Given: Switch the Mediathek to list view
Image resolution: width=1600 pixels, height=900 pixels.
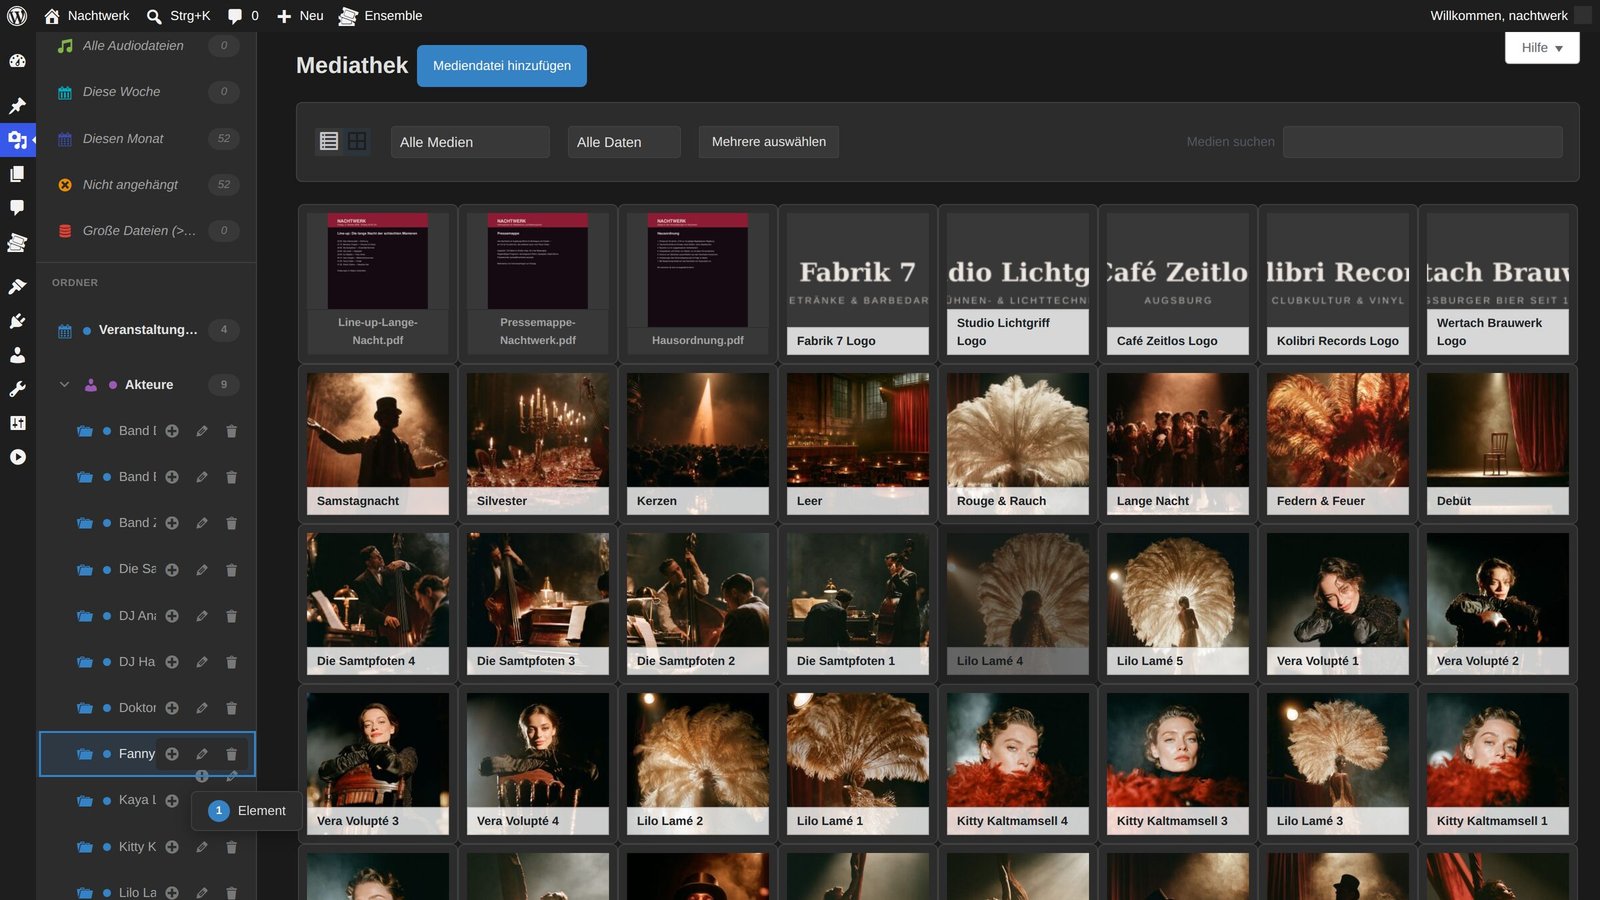Looking at the screenshot, I should pos(329,141).
